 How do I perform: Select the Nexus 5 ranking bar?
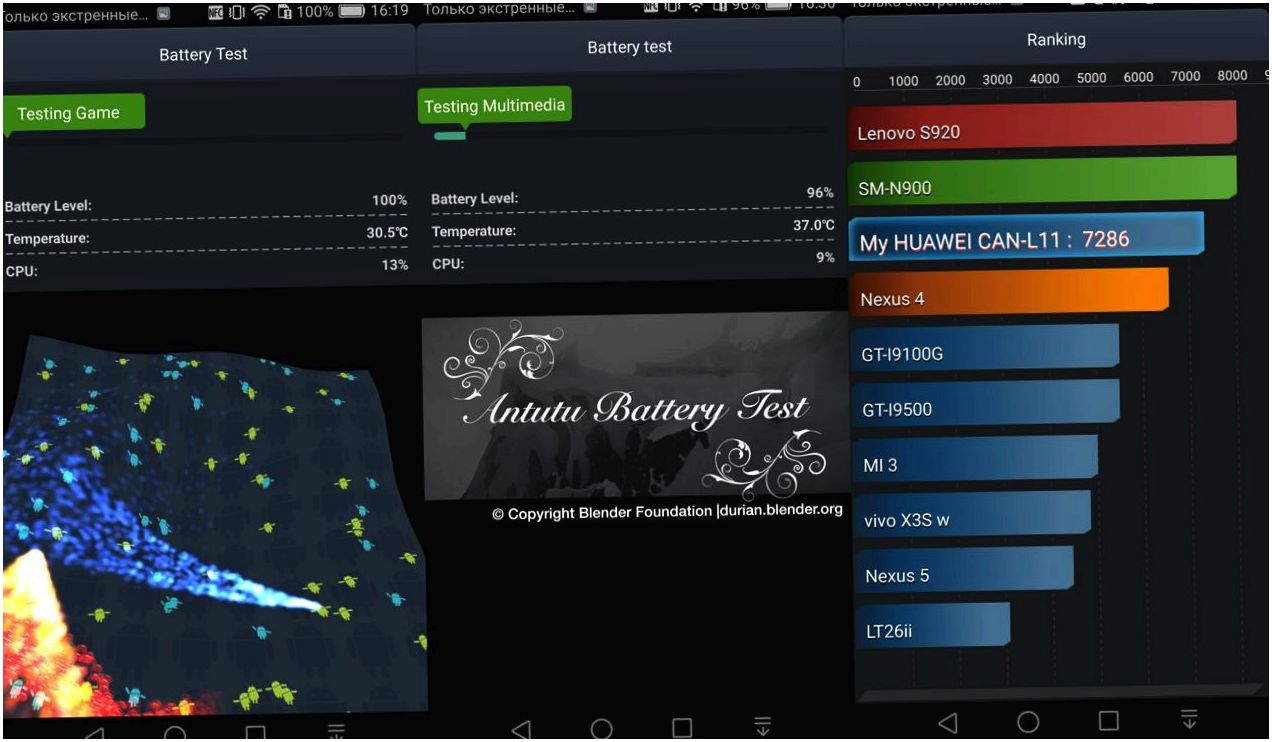pyautogui.click(x=965, y=571)
